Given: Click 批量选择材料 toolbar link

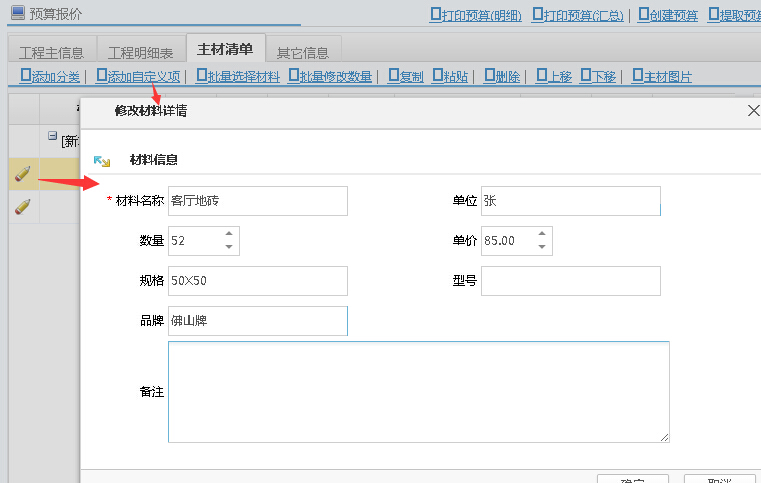Looking at the screenshot, I should [238, 76].
